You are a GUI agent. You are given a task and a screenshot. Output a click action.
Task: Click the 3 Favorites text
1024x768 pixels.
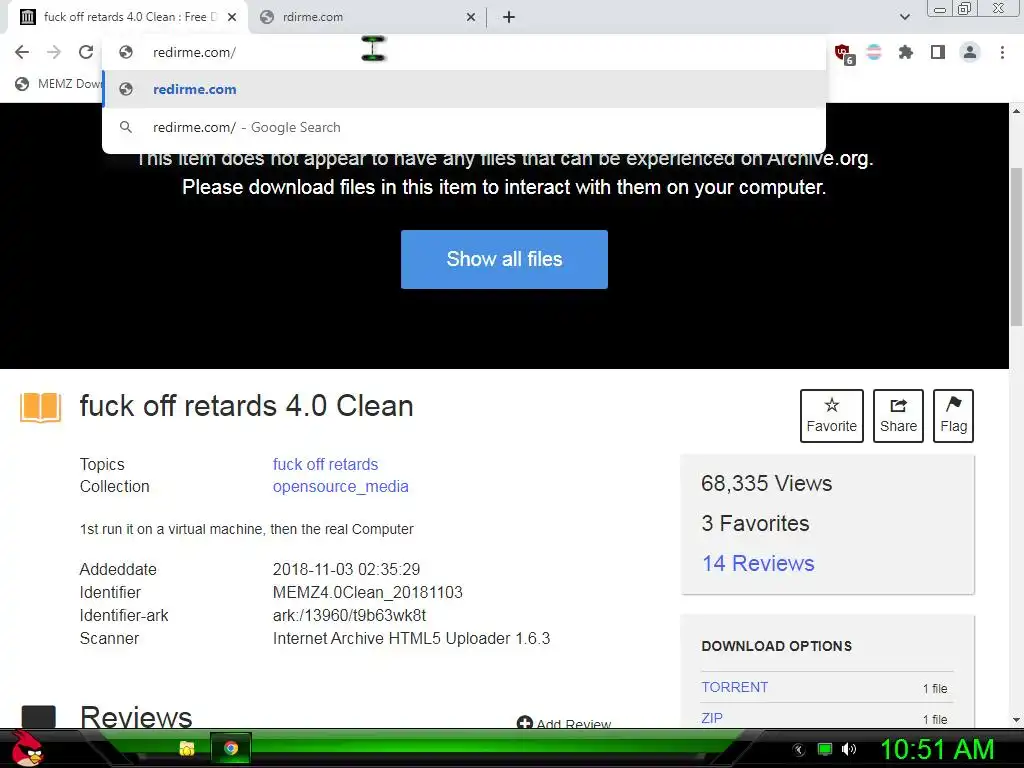pos(755,523)
